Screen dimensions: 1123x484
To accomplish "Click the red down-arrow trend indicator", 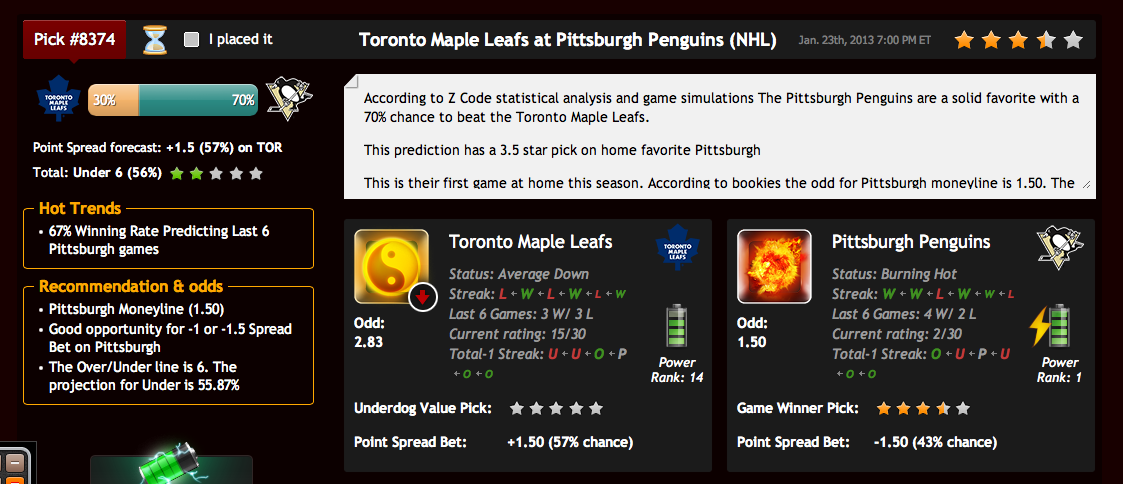I will coord(423,297).
